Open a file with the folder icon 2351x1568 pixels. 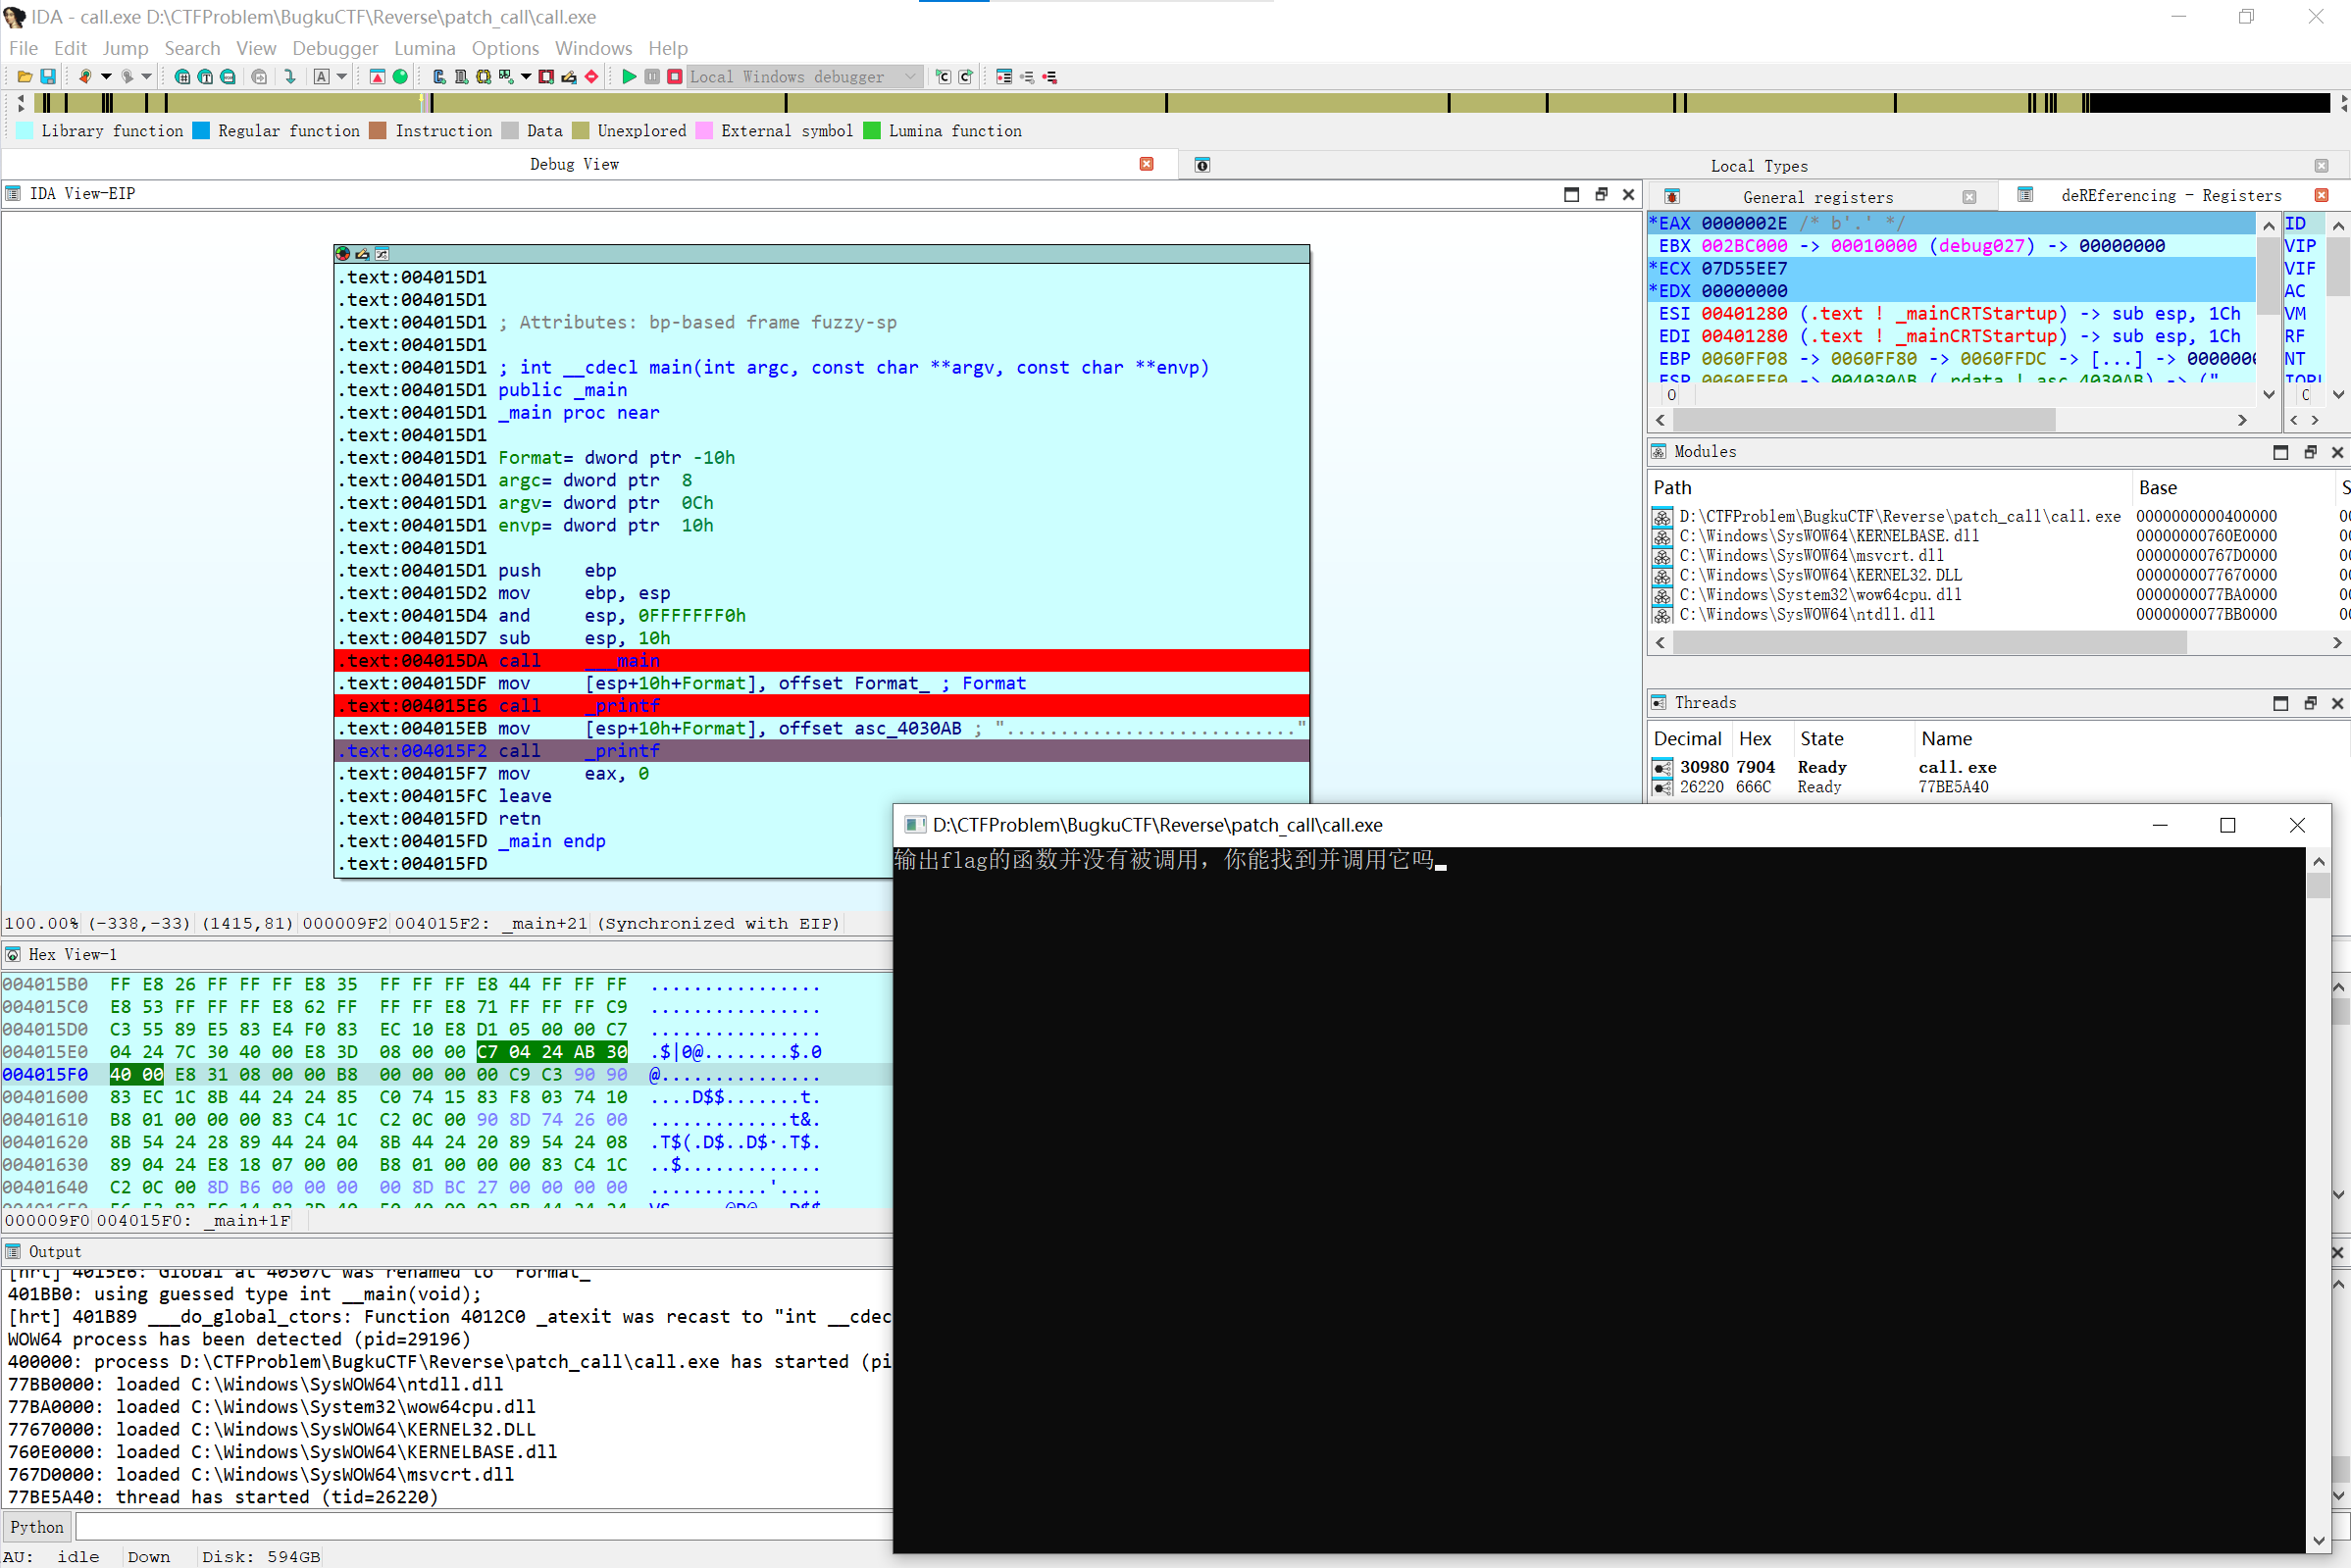click(25, 76)
